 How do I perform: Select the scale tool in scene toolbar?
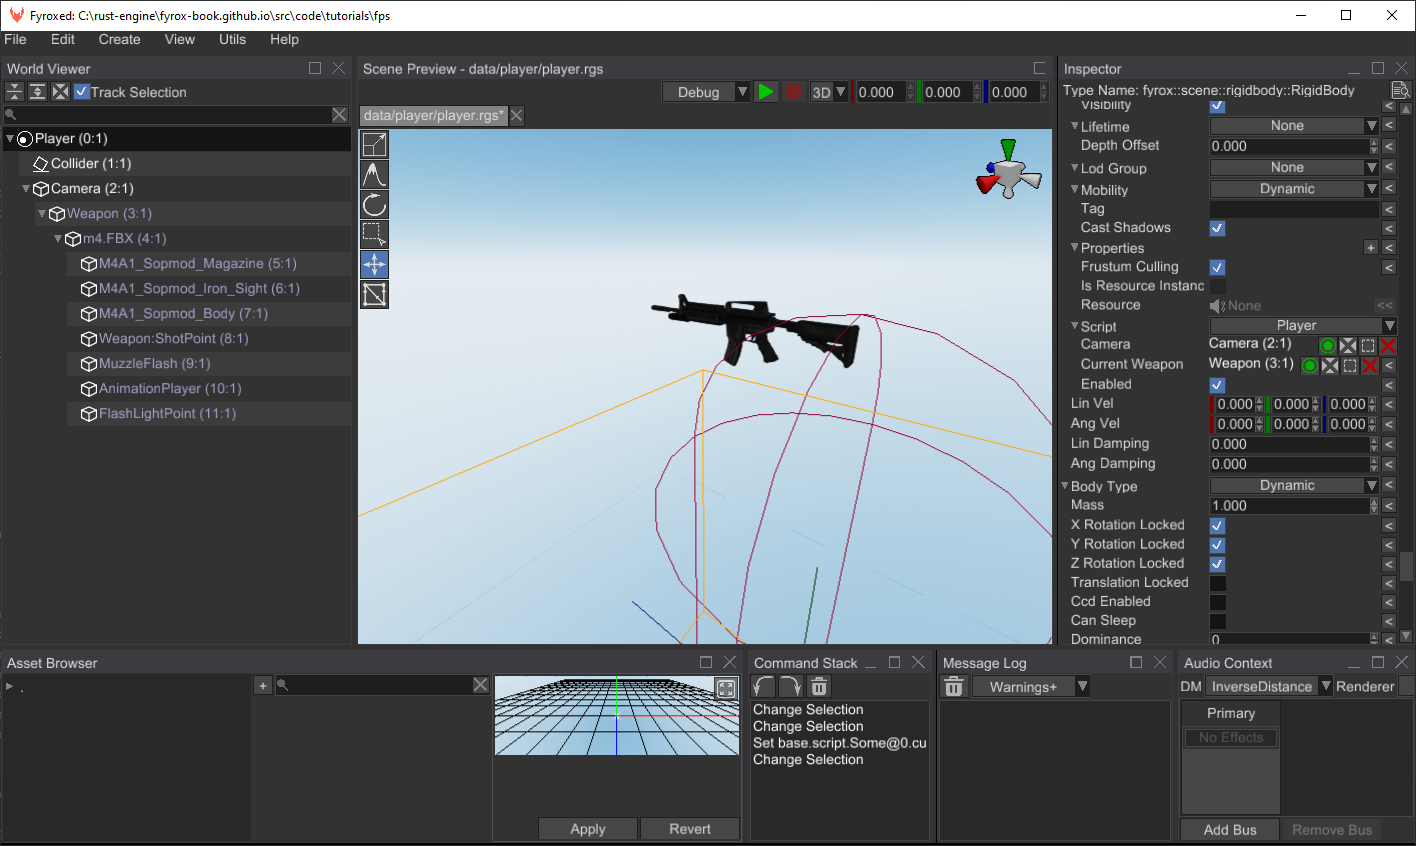pyautogui.click(x=374, y=145)
